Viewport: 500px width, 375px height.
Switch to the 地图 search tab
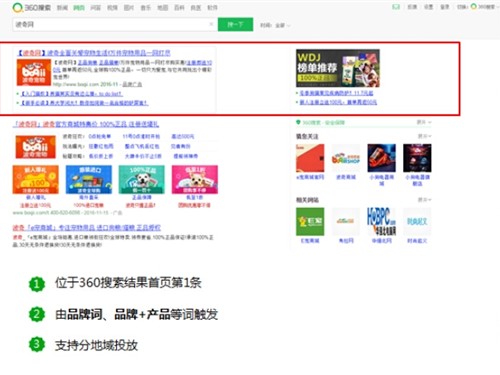click(x=162, y=8)
